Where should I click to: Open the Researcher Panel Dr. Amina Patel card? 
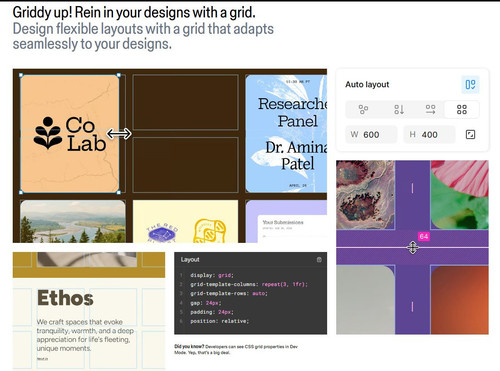[x=286, y=134]
